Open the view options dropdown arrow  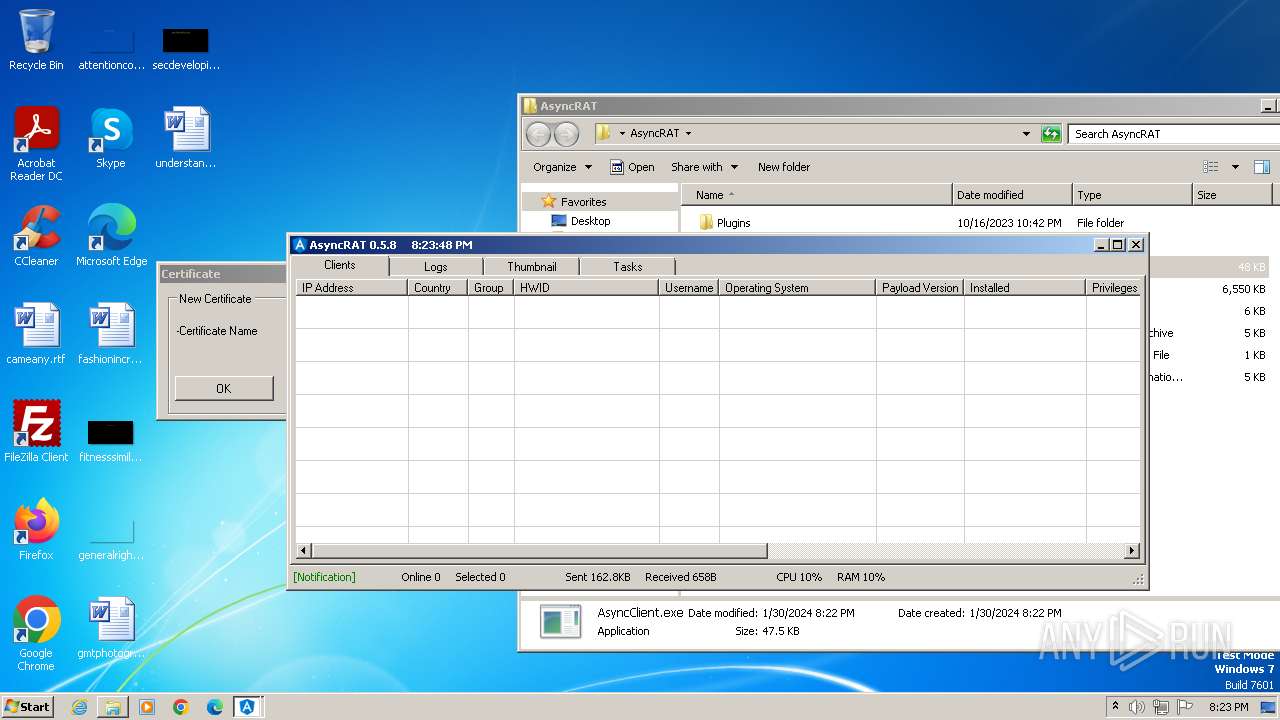click(1235, 167)
